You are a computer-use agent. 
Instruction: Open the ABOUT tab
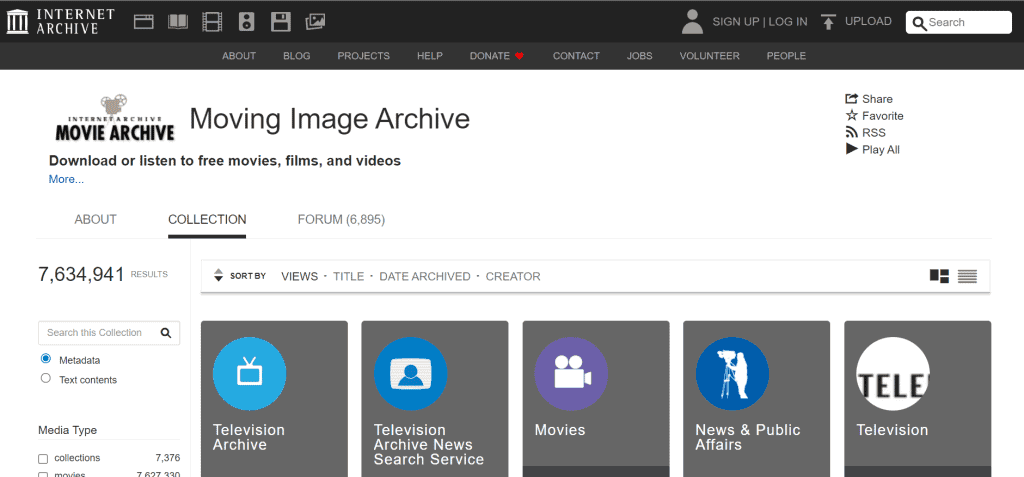tap(95, 220)
